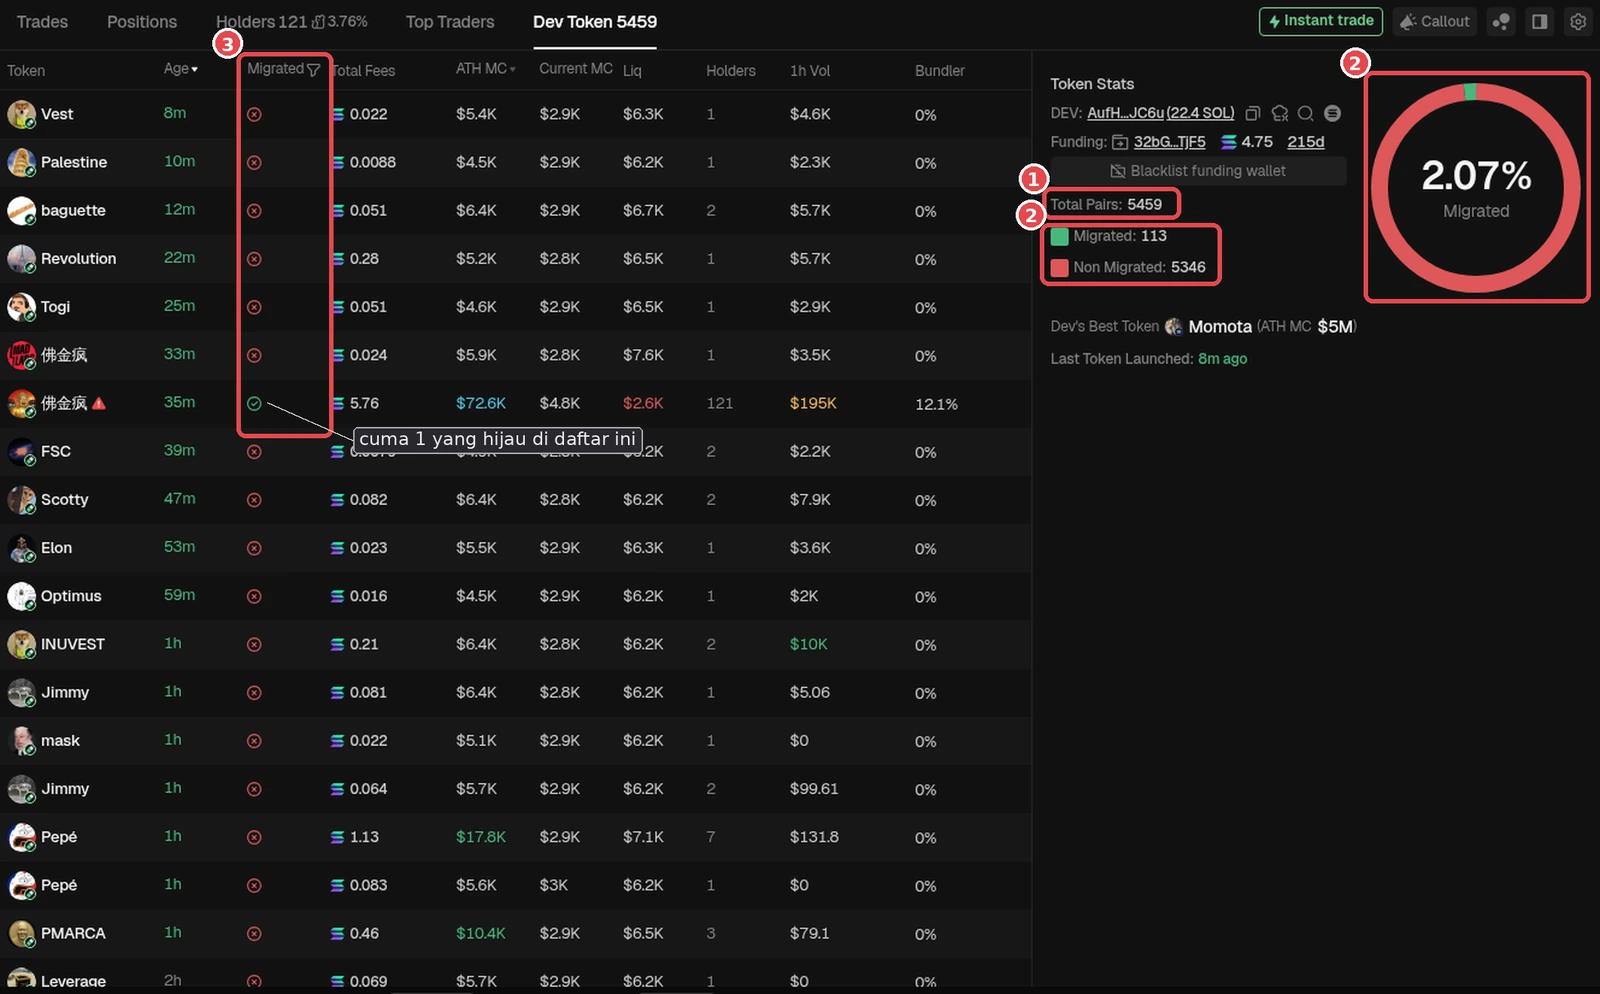Open the bubble map icon
This screenshot has height=994, width=1600.
[x=1501, y=21]
